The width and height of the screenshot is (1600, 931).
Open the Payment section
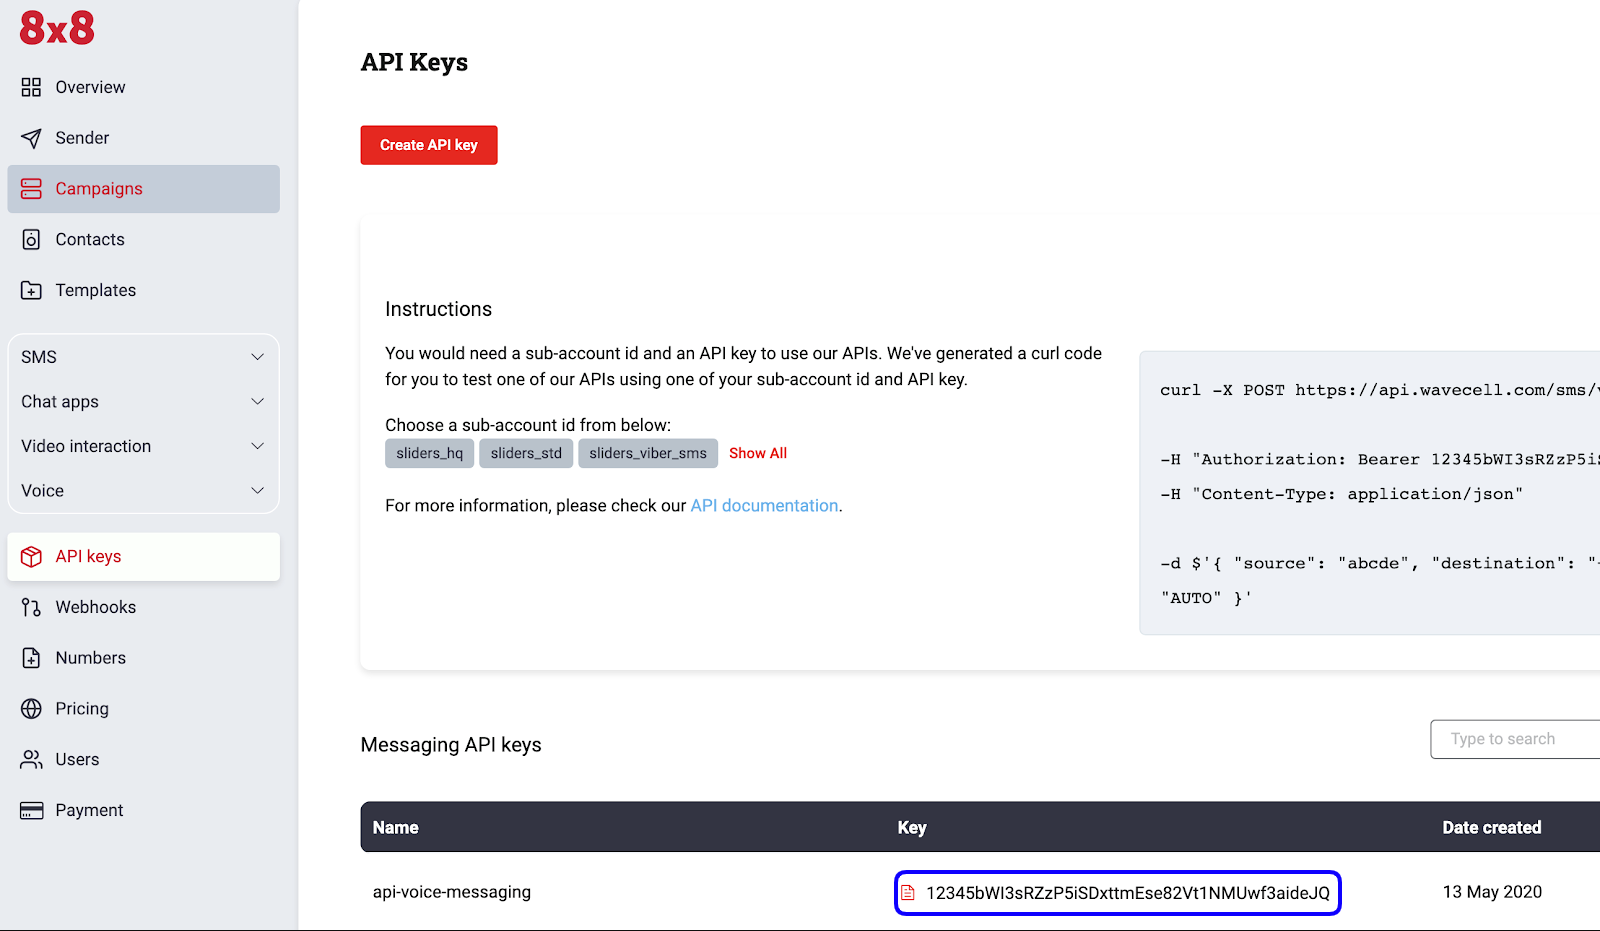[x=143, y=811]
